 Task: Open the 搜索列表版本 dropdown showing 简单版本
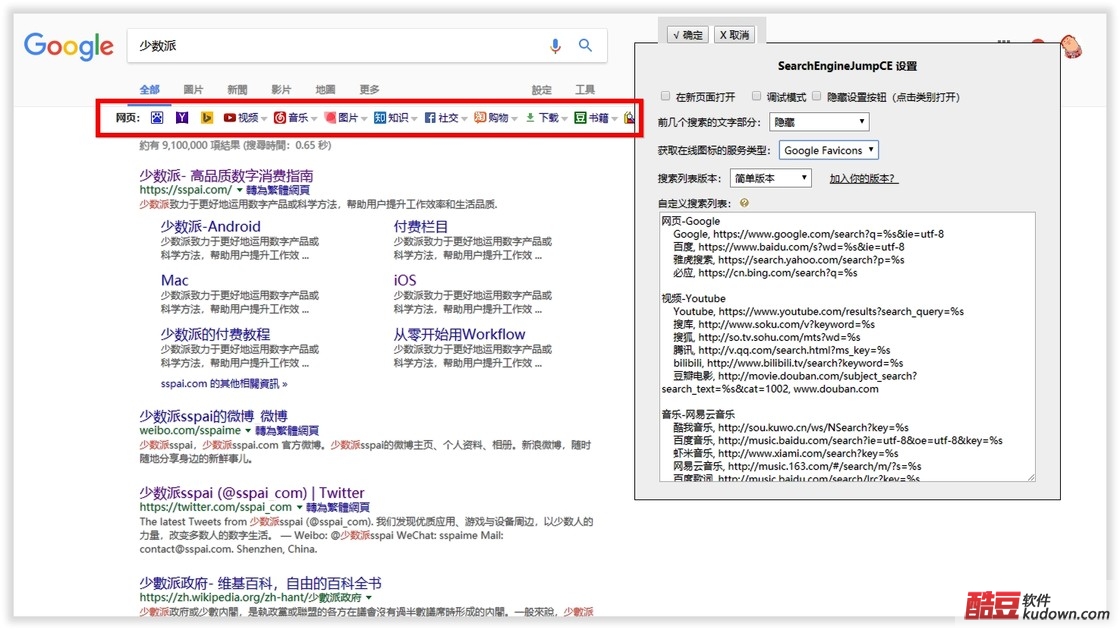coord(771,178)
